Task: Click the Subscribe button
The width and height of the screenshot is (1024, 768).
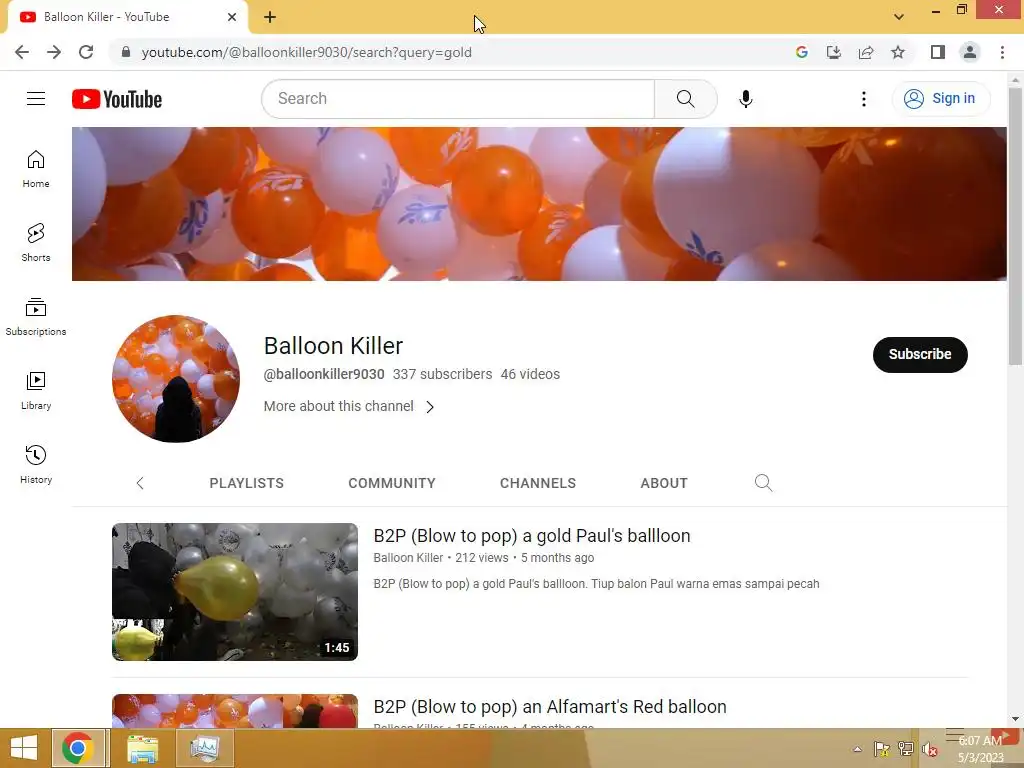Action: pyautogui.click(x=920, y=355)
